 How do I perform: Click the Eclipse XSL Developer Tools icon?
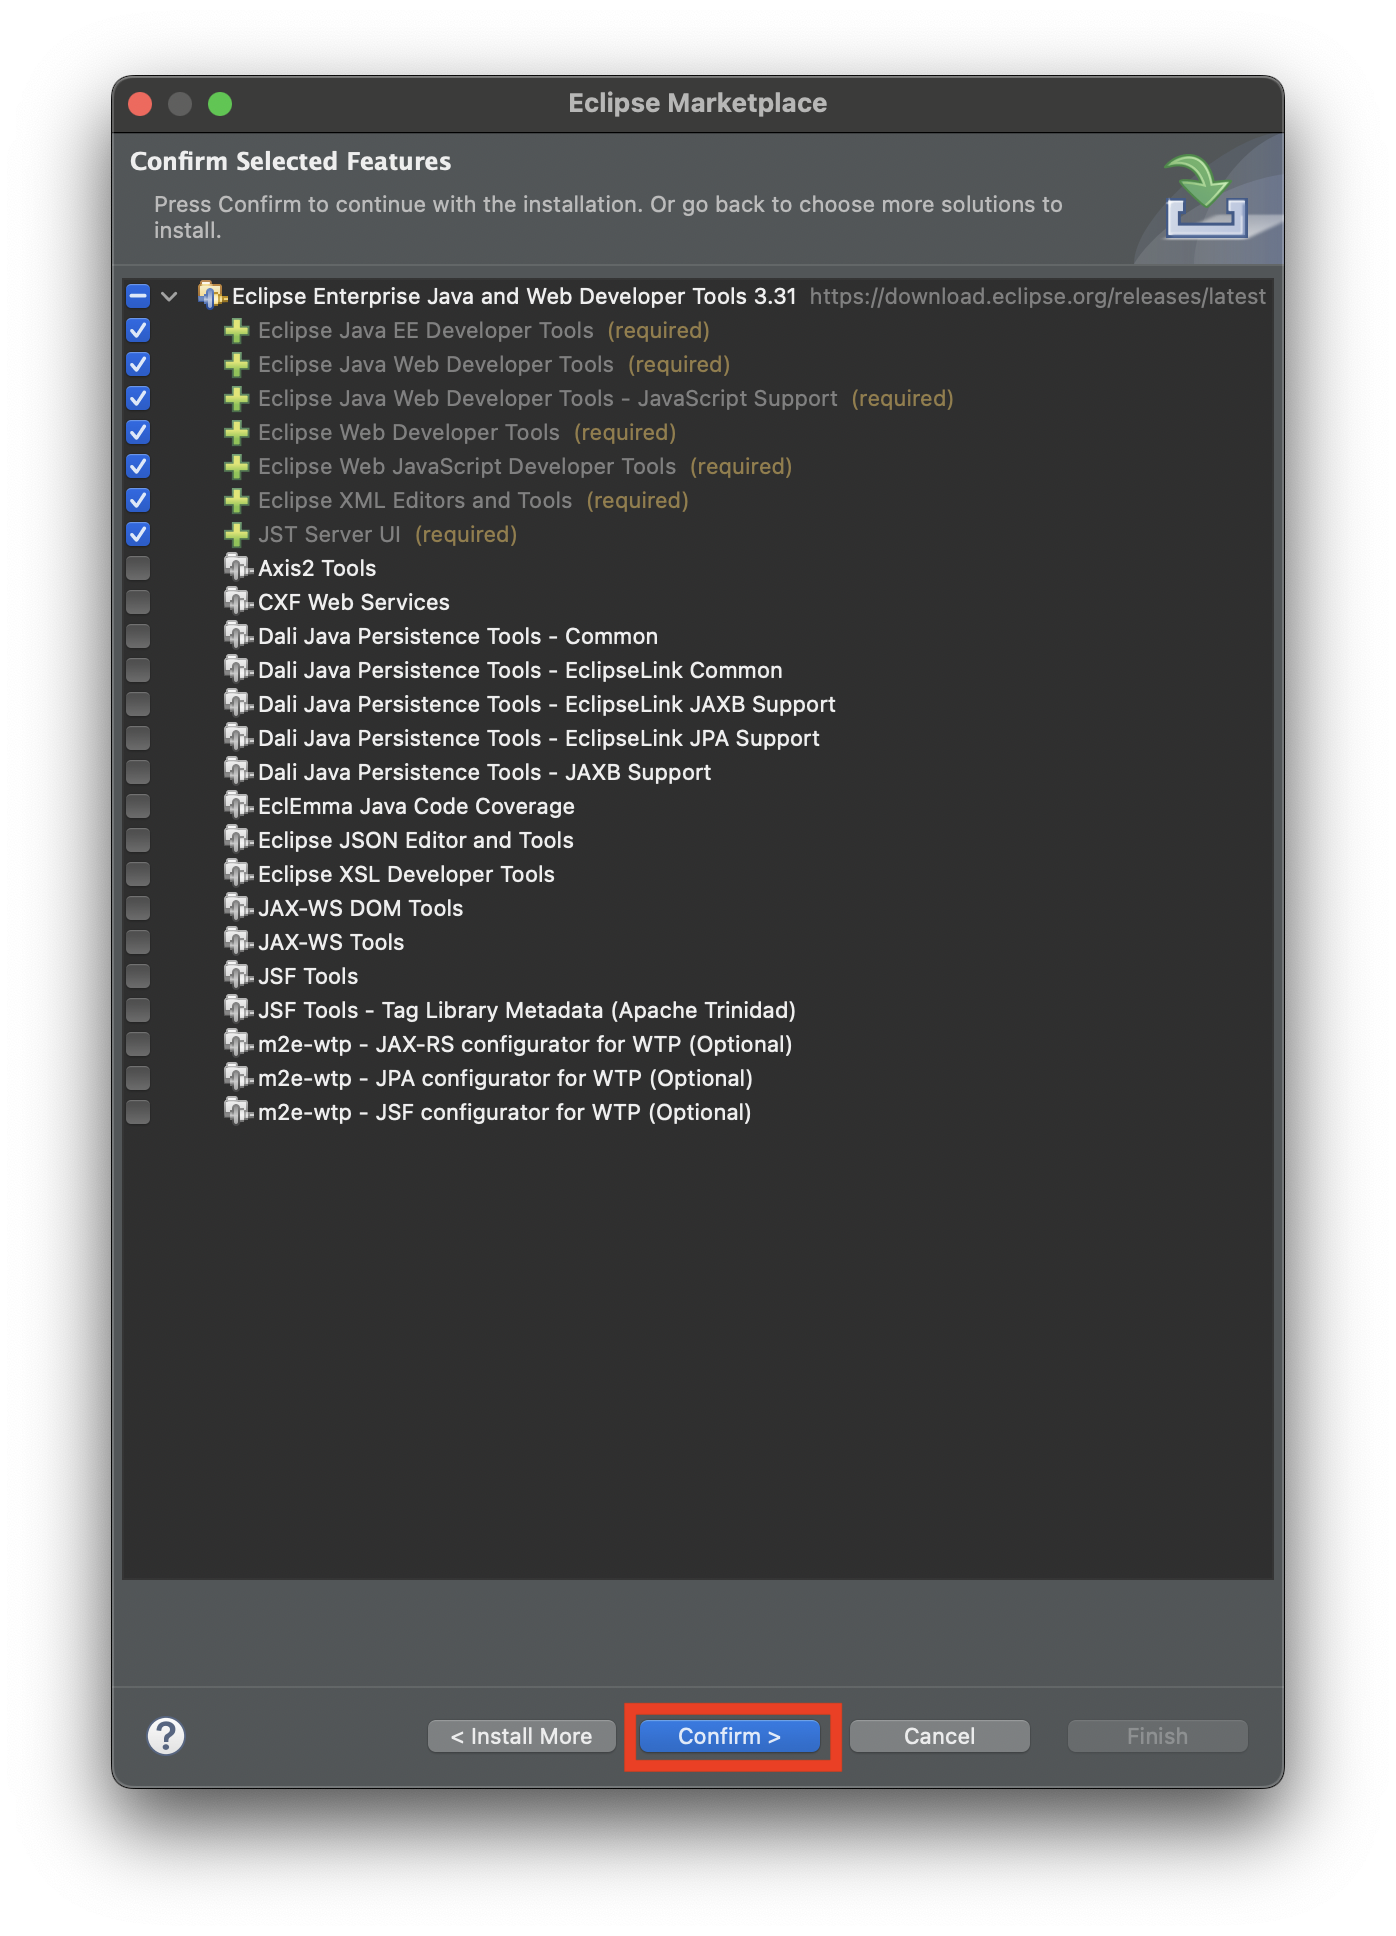[238, 874]
